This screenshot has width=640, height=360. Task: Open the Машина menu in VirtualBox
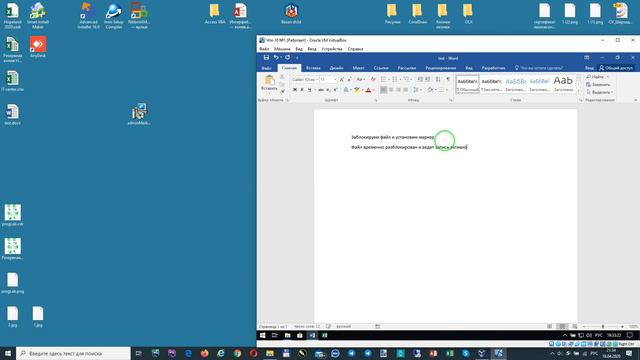(282, 49)
